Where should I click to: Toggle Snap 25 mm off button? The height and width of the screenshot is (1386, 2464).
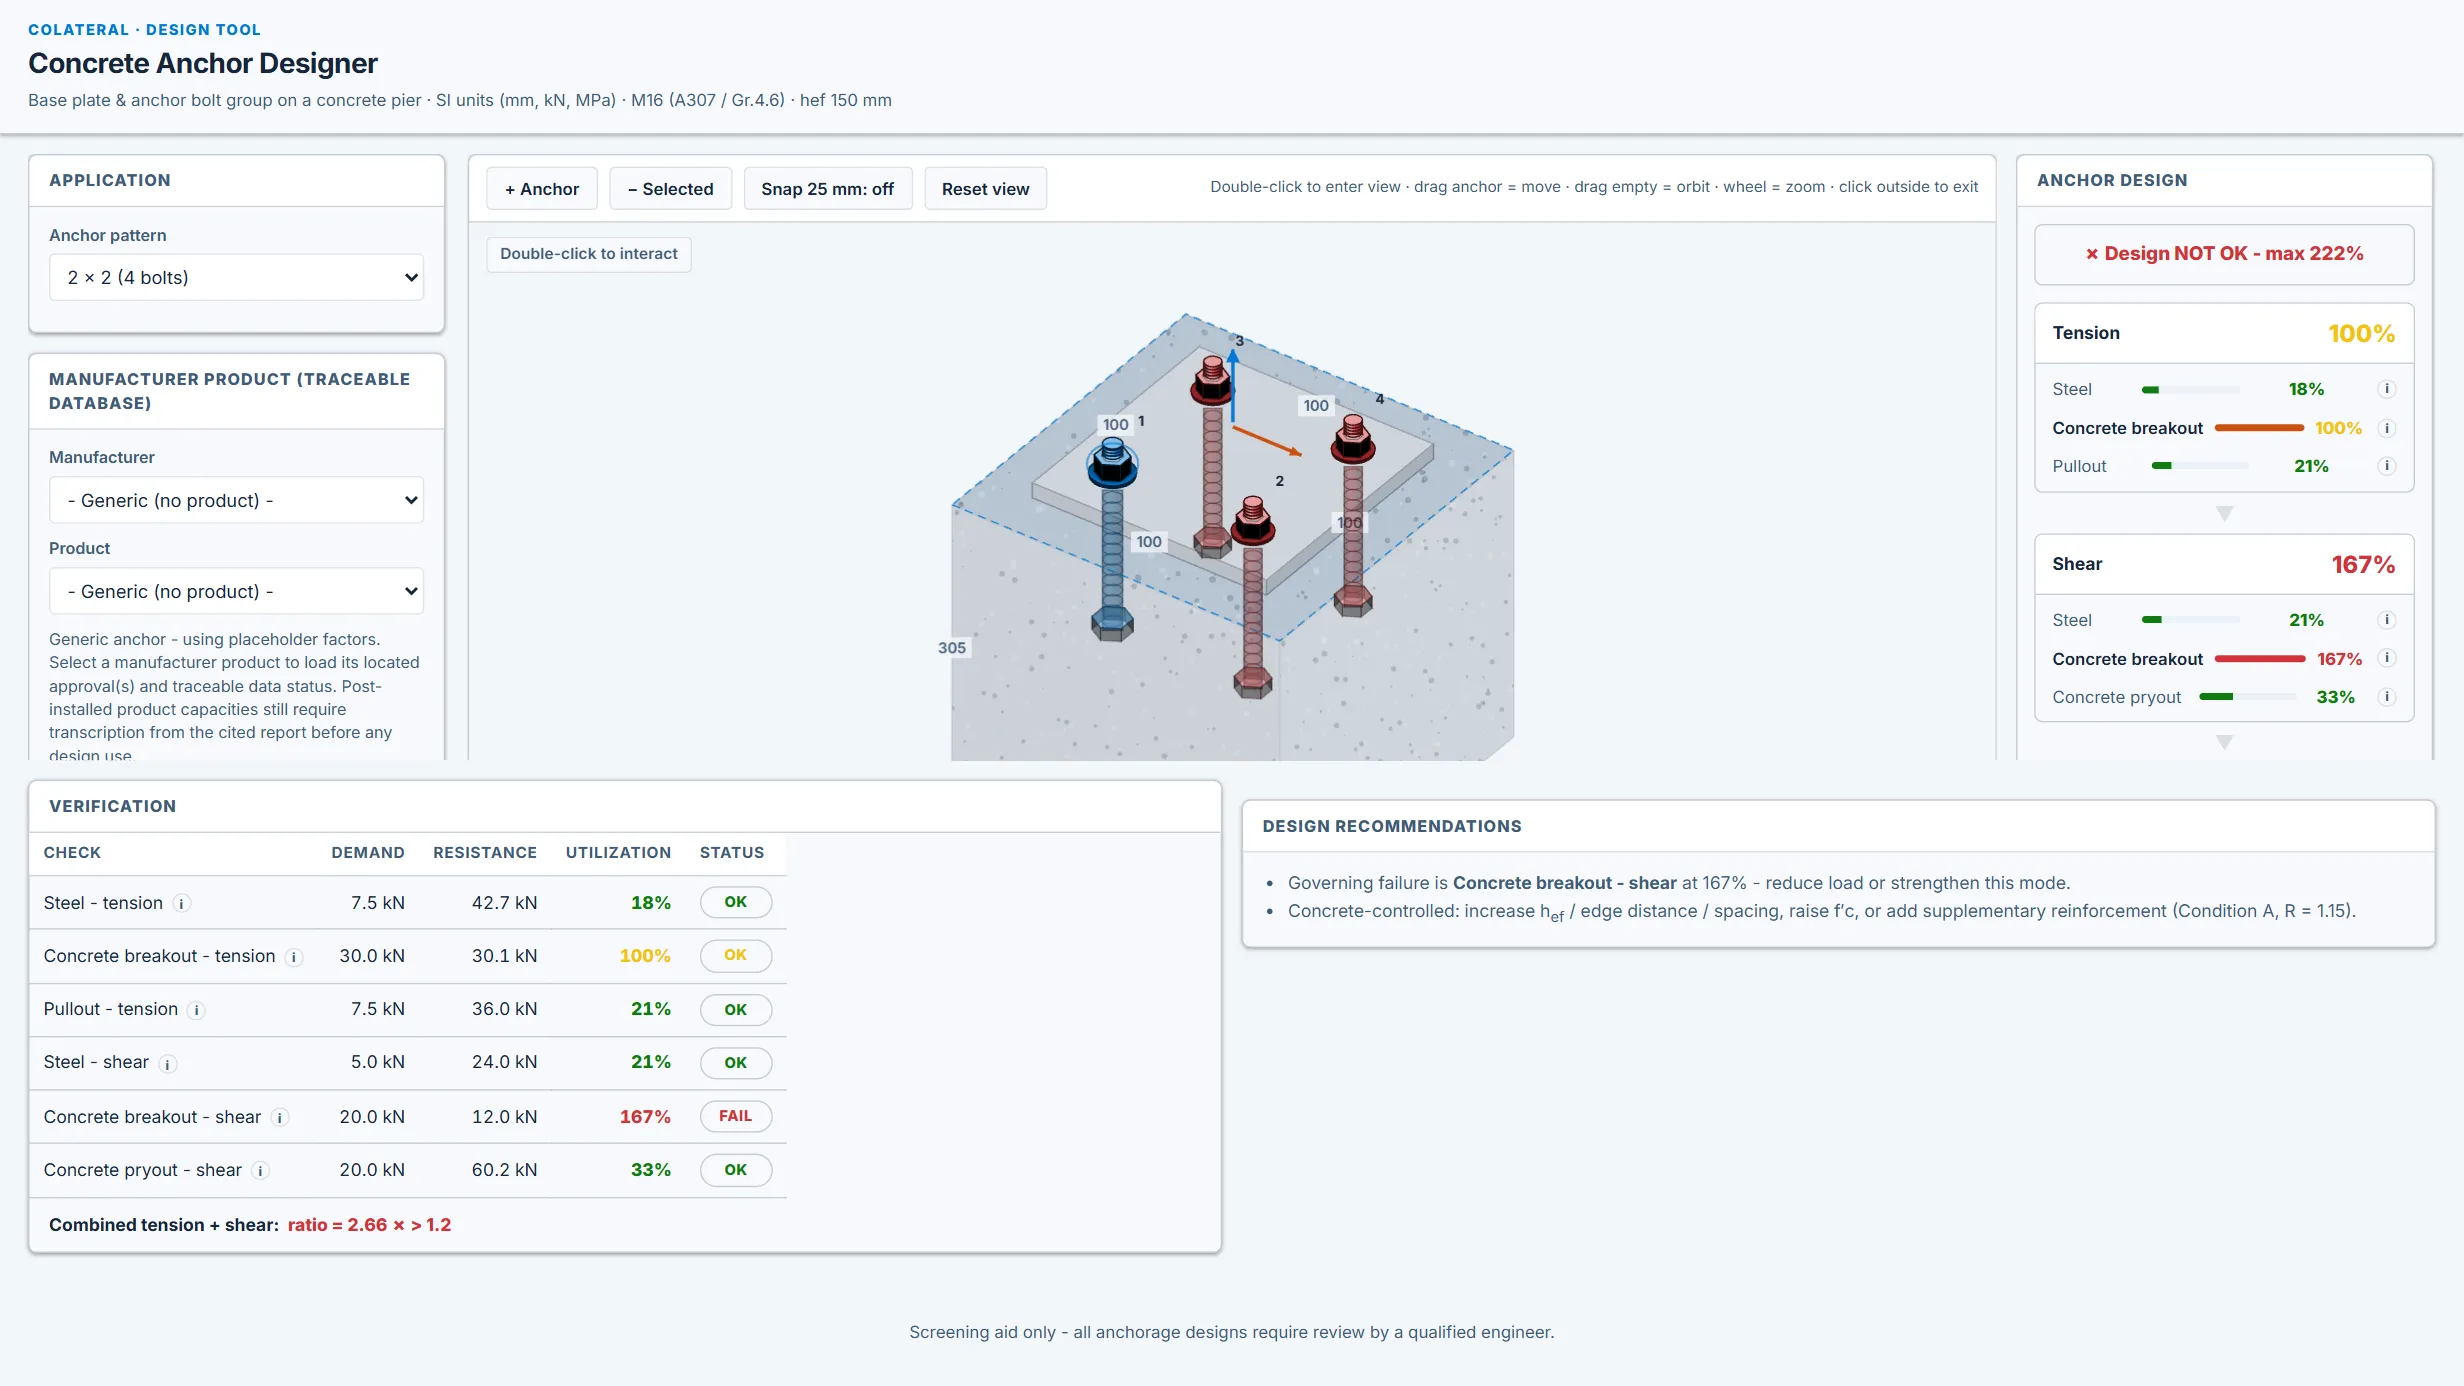[x=827, y=189]
